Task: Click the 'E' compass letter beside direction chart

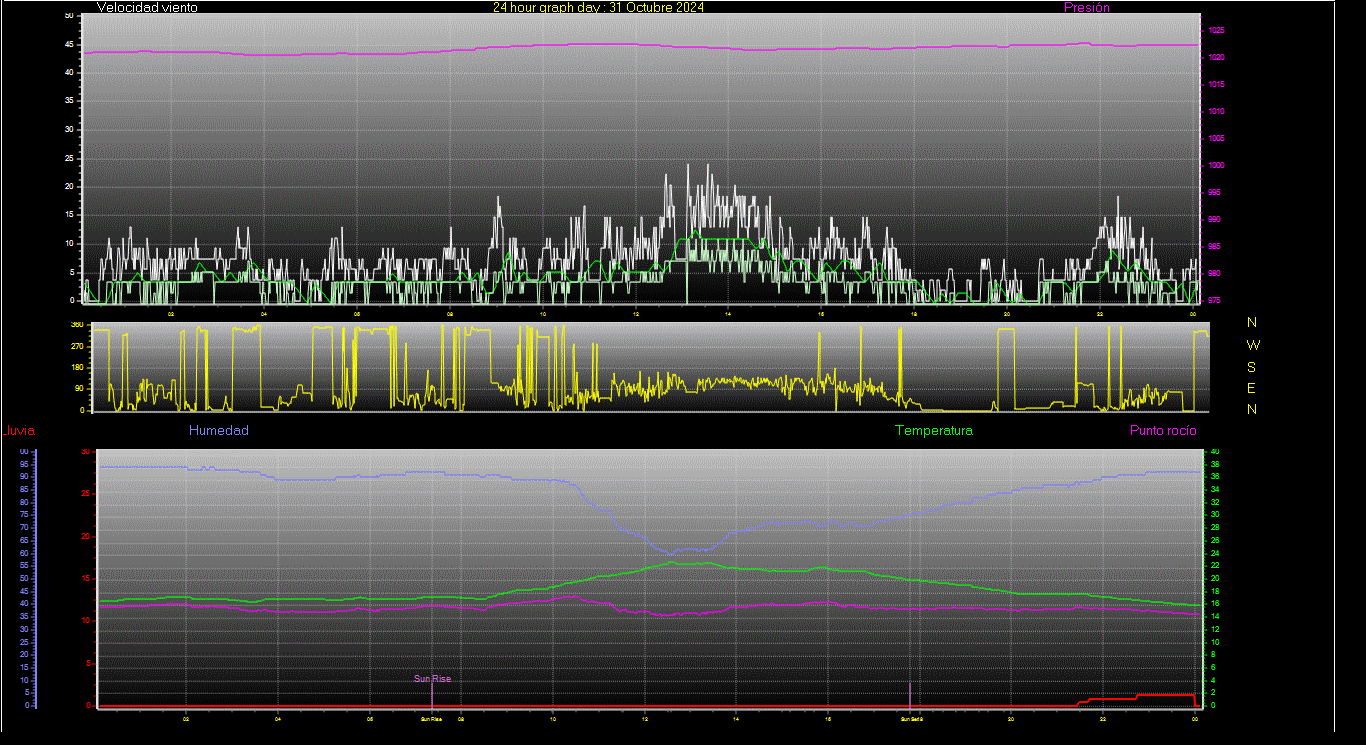Action: point(1253,388)
